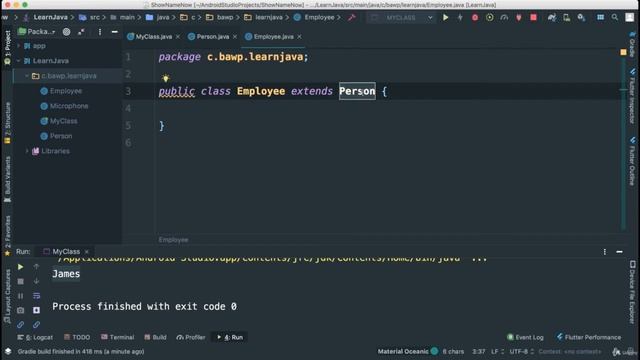Click the Run panel up arrow
Viewport: 640px width, 360px height.
click(36, 267)
